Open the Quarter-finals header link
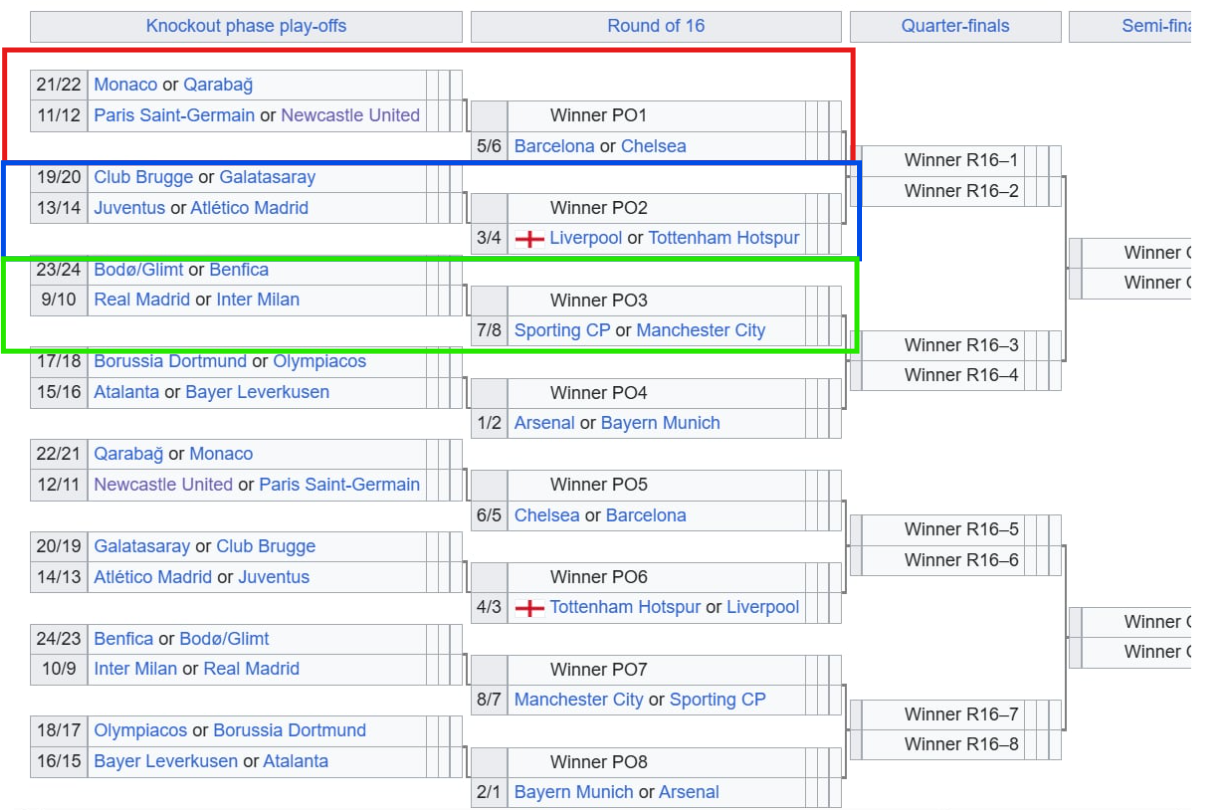 pos(955,26)
